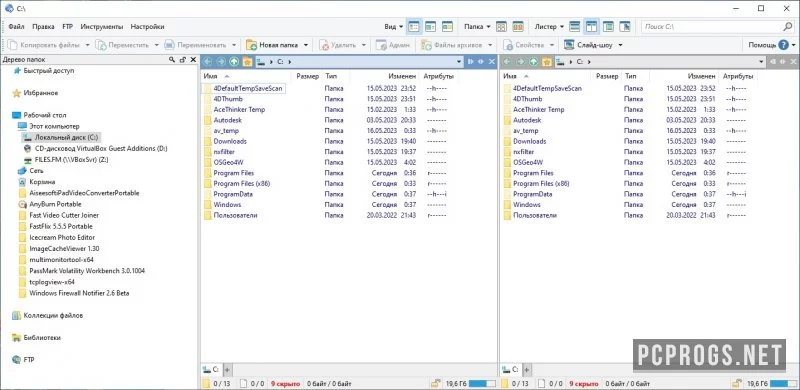Expand the Помощь dropdown arrow
The width and height of the screenshot is (800, 390).
tap(793, 45)
